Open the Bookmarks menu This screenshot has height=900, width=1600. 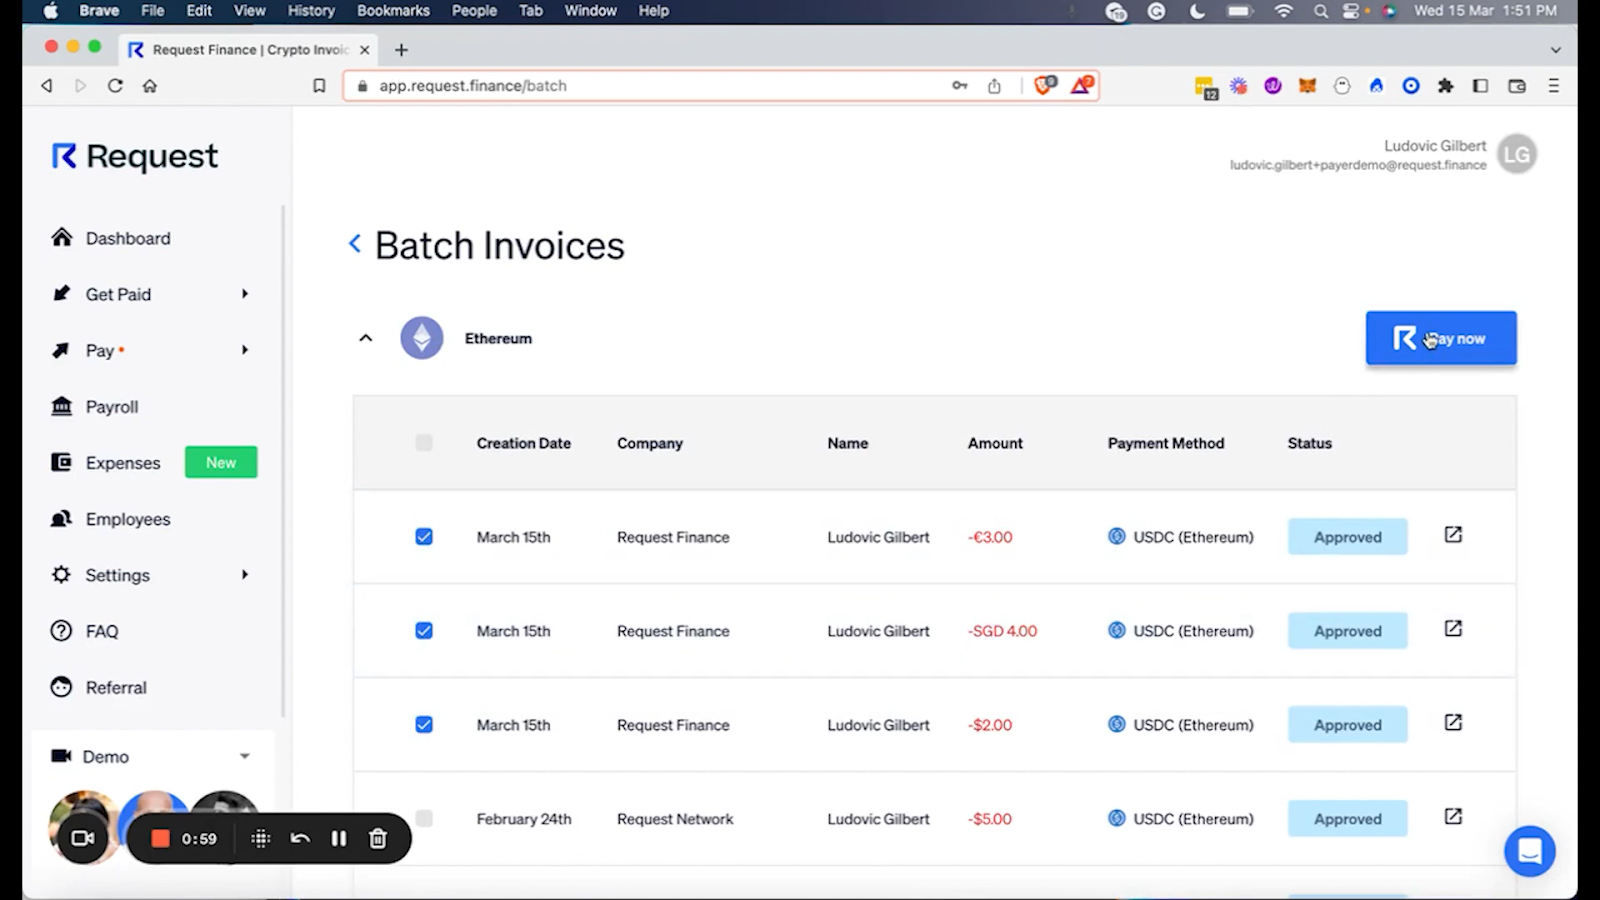coord(393,11)
